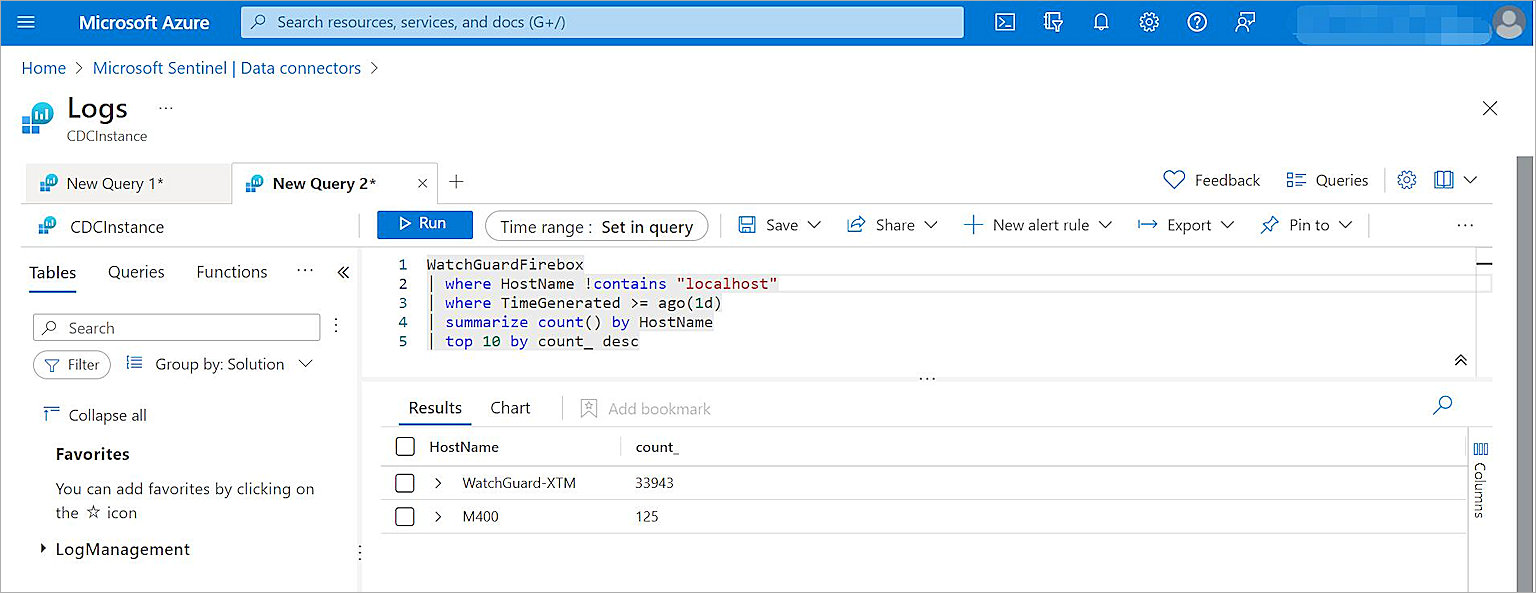
Task: Go to Home via breadcrumb link
Action: pos(43,67)
